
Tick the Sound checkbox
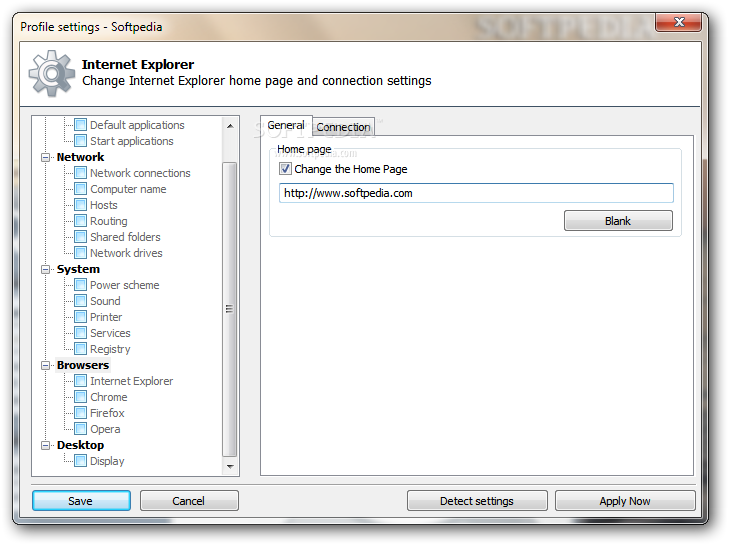(80, 301)
